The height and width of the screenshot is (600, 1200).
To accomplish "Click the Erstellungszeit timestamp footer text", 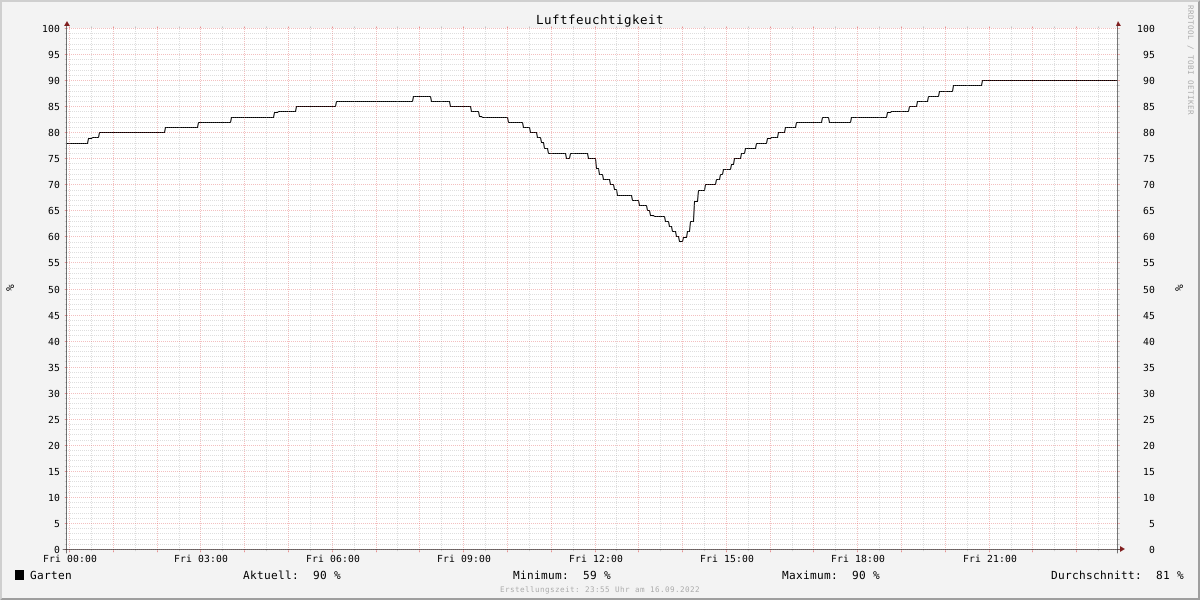I will pos(600,590).
